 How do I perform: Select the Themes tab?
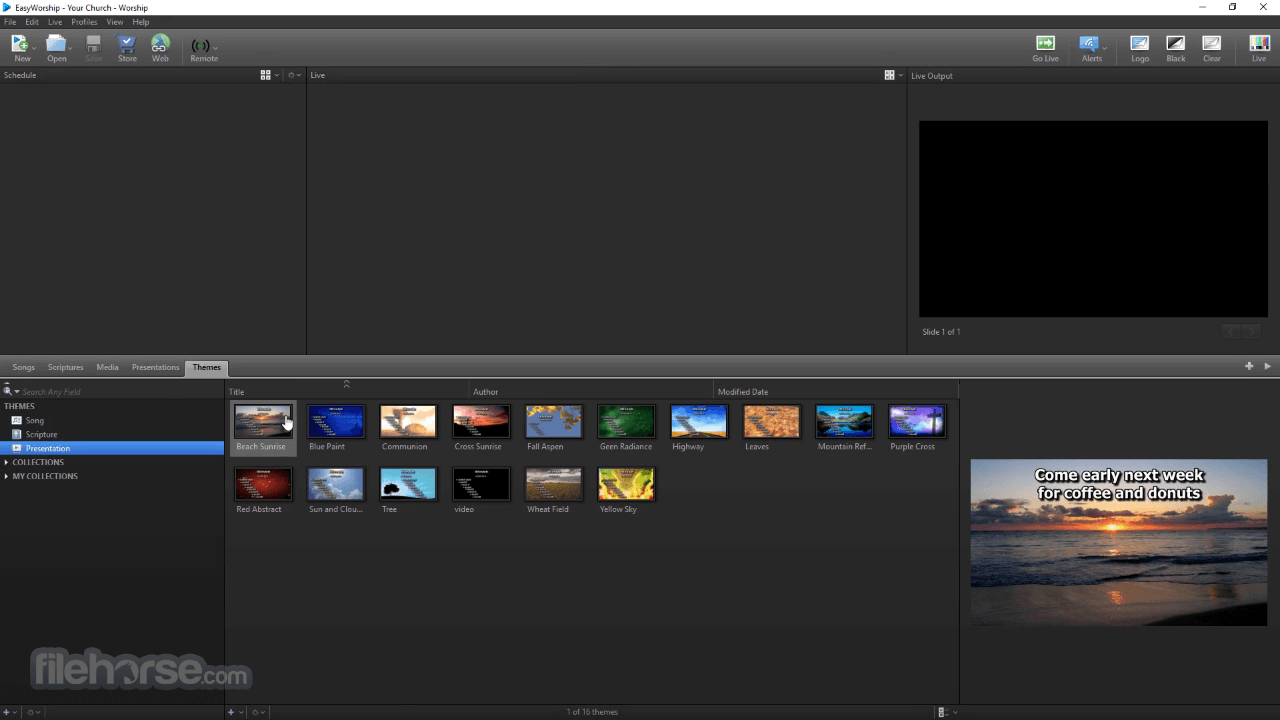click(x=207, y=367)
